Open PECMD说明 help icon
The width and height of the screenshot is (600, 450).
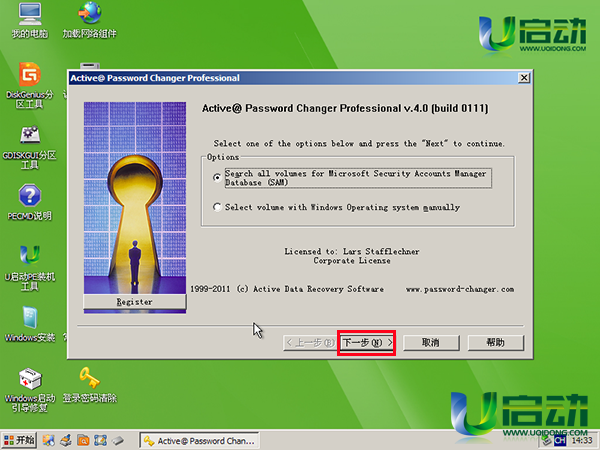pyautogui.click(x=30, y=202)
